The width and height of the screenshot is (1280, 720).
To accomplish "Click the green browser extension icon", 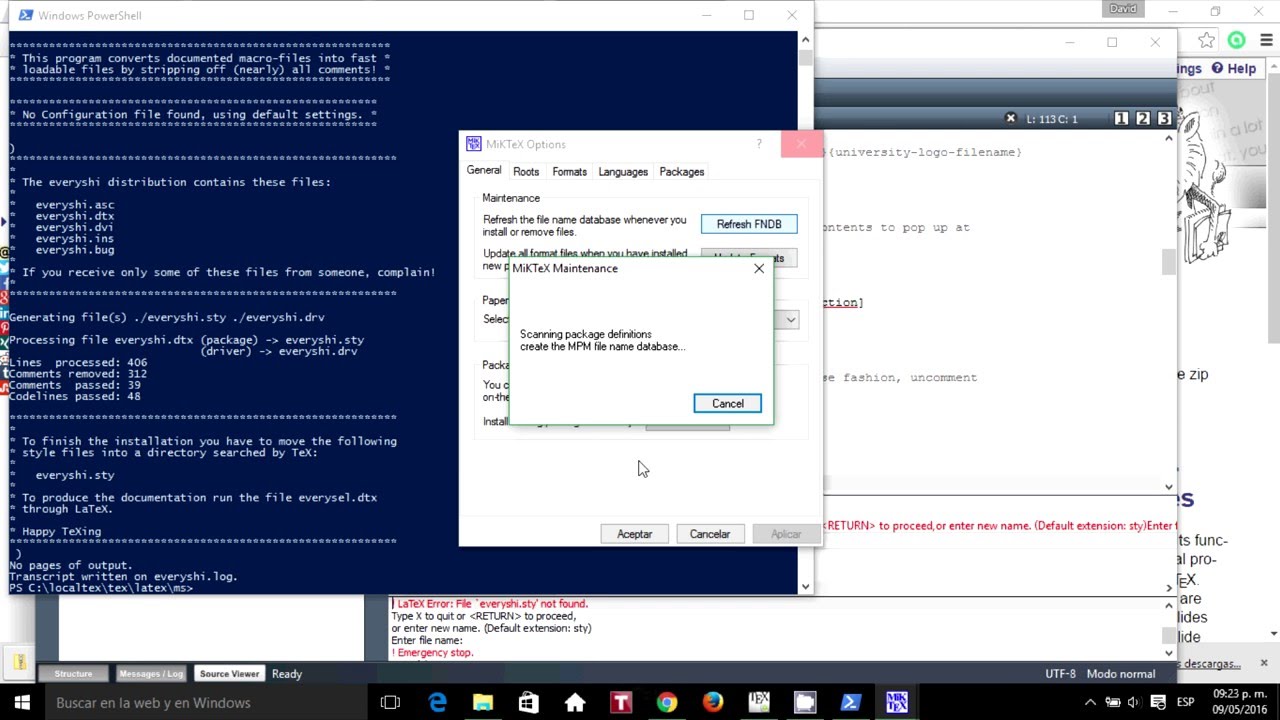I will tap(1237, 41).
